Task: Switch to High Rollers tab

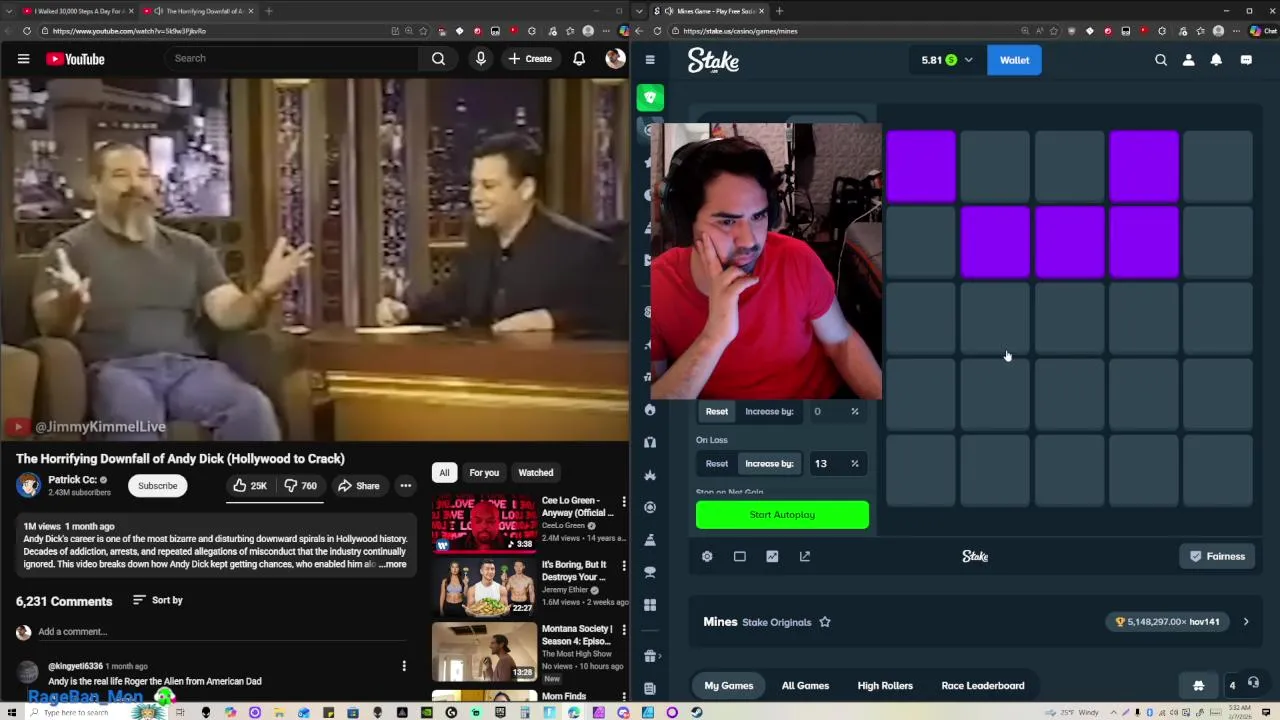Action: pos(885,686)
